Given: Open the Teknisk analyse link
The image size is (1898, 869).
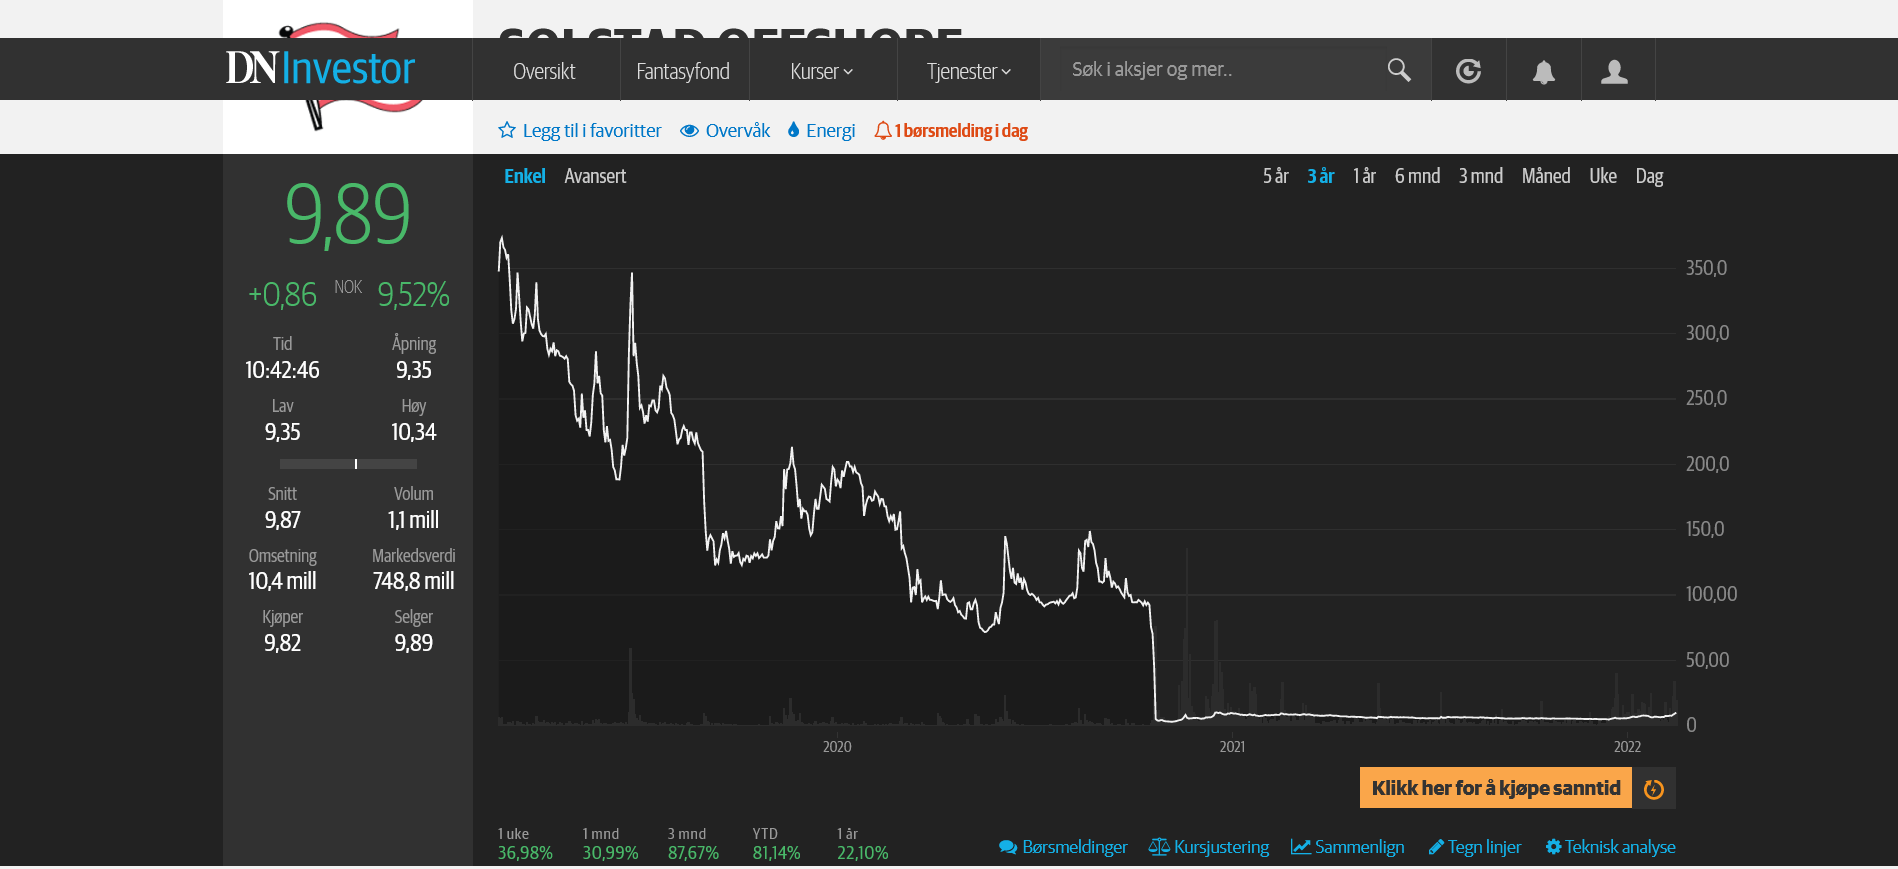Looking at the screenshot, I should (x=1621, y=847).
